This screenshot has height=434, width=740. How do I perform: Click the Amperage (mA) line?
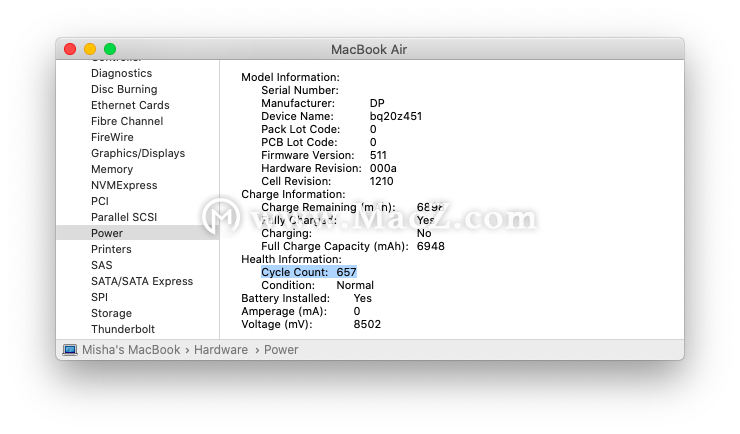[301, 311]
